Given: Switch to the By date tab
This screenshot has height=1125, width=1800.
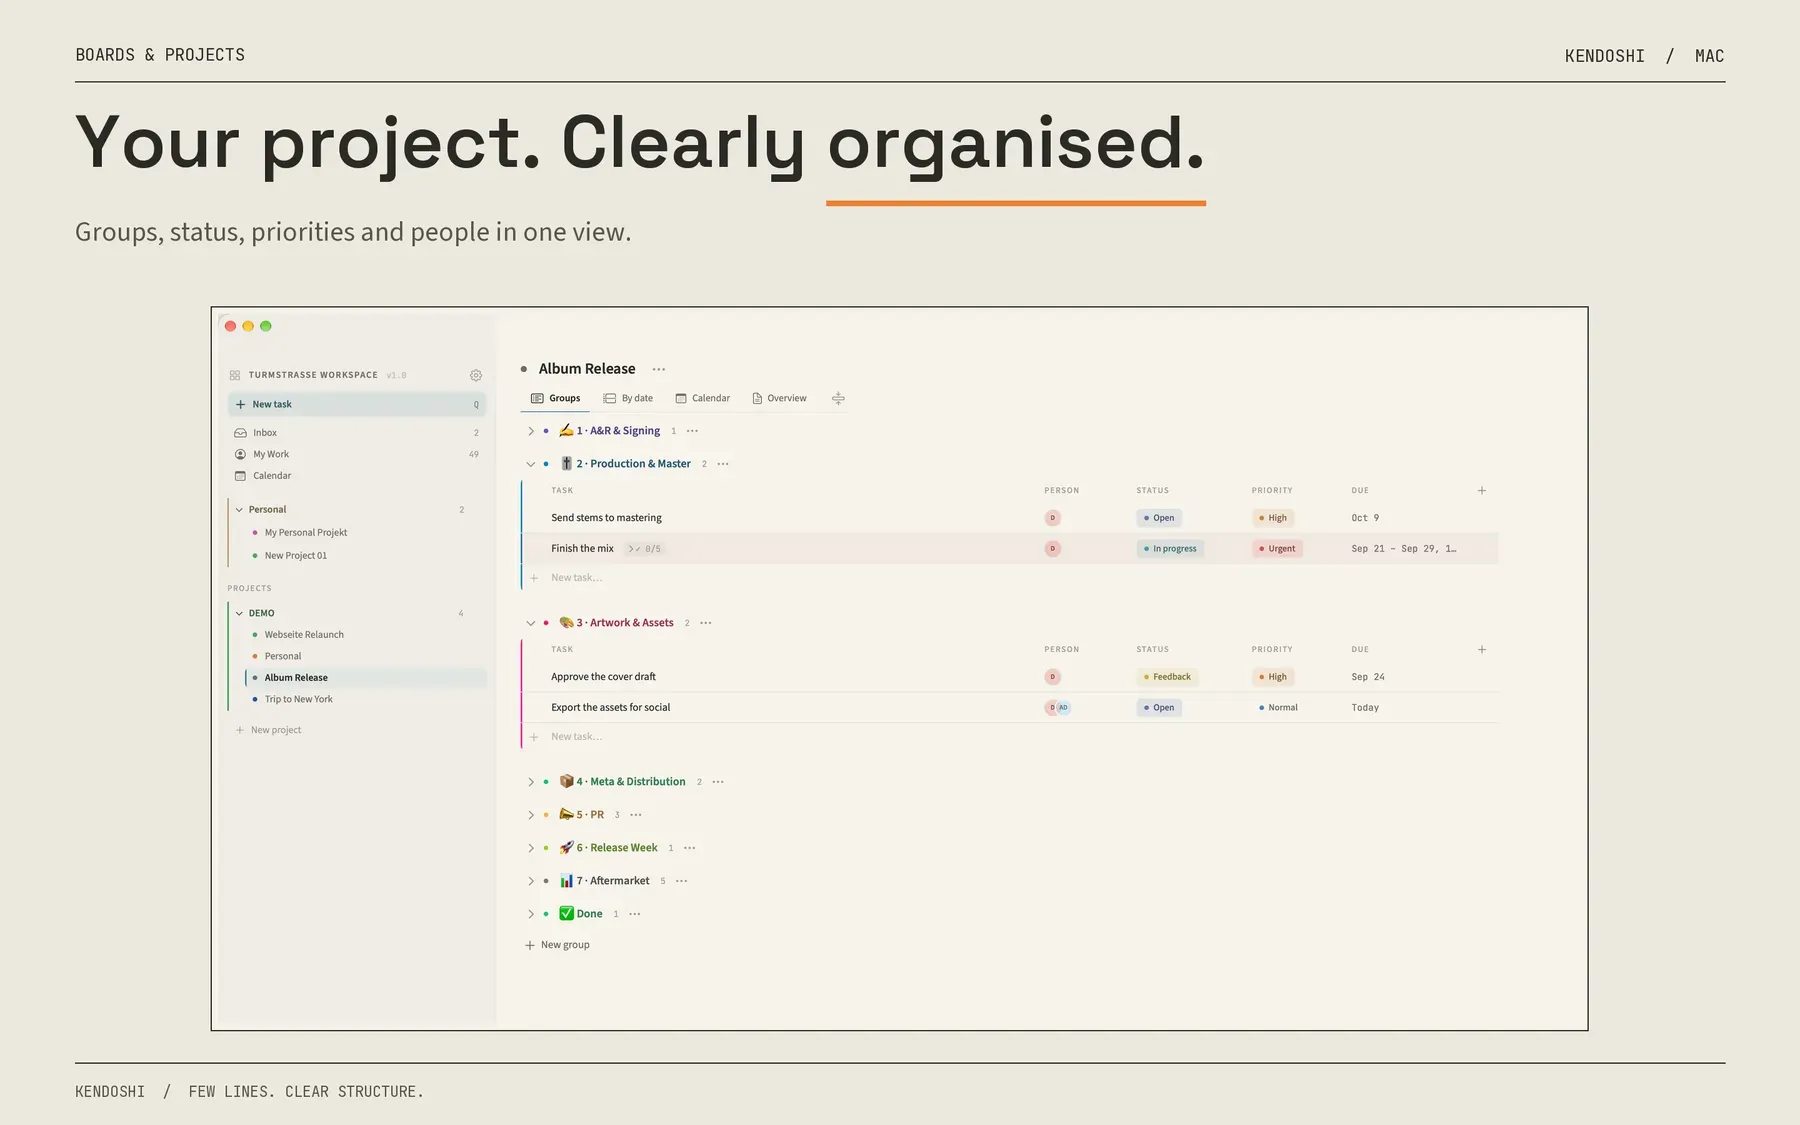Looking at the screenshot, I should tap(628, 398).
